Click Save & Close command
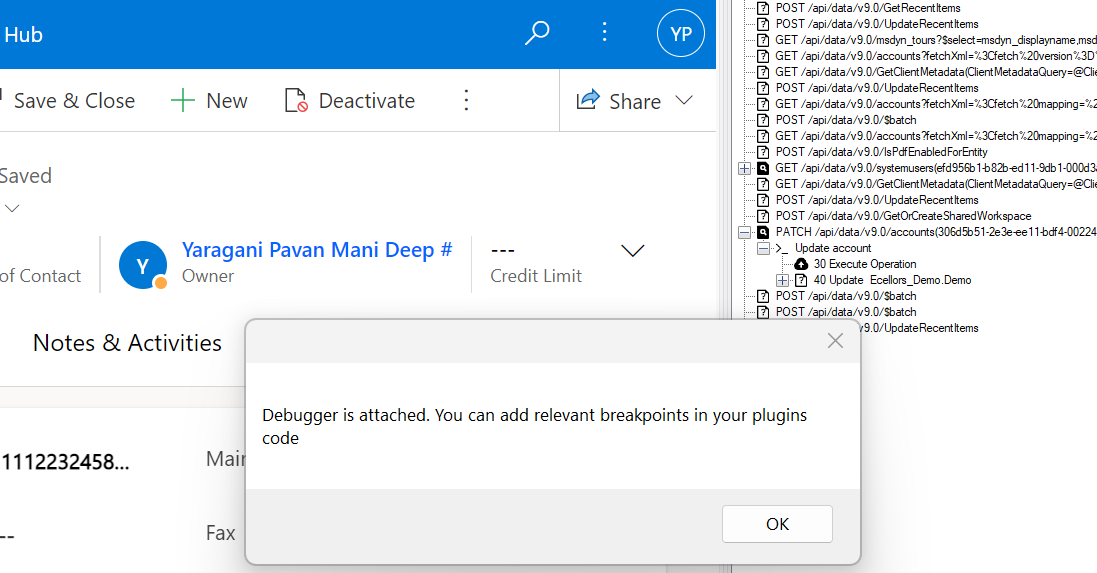Image resolution: width=1097 pixels, height=573 pixels. tap(73, 101)
